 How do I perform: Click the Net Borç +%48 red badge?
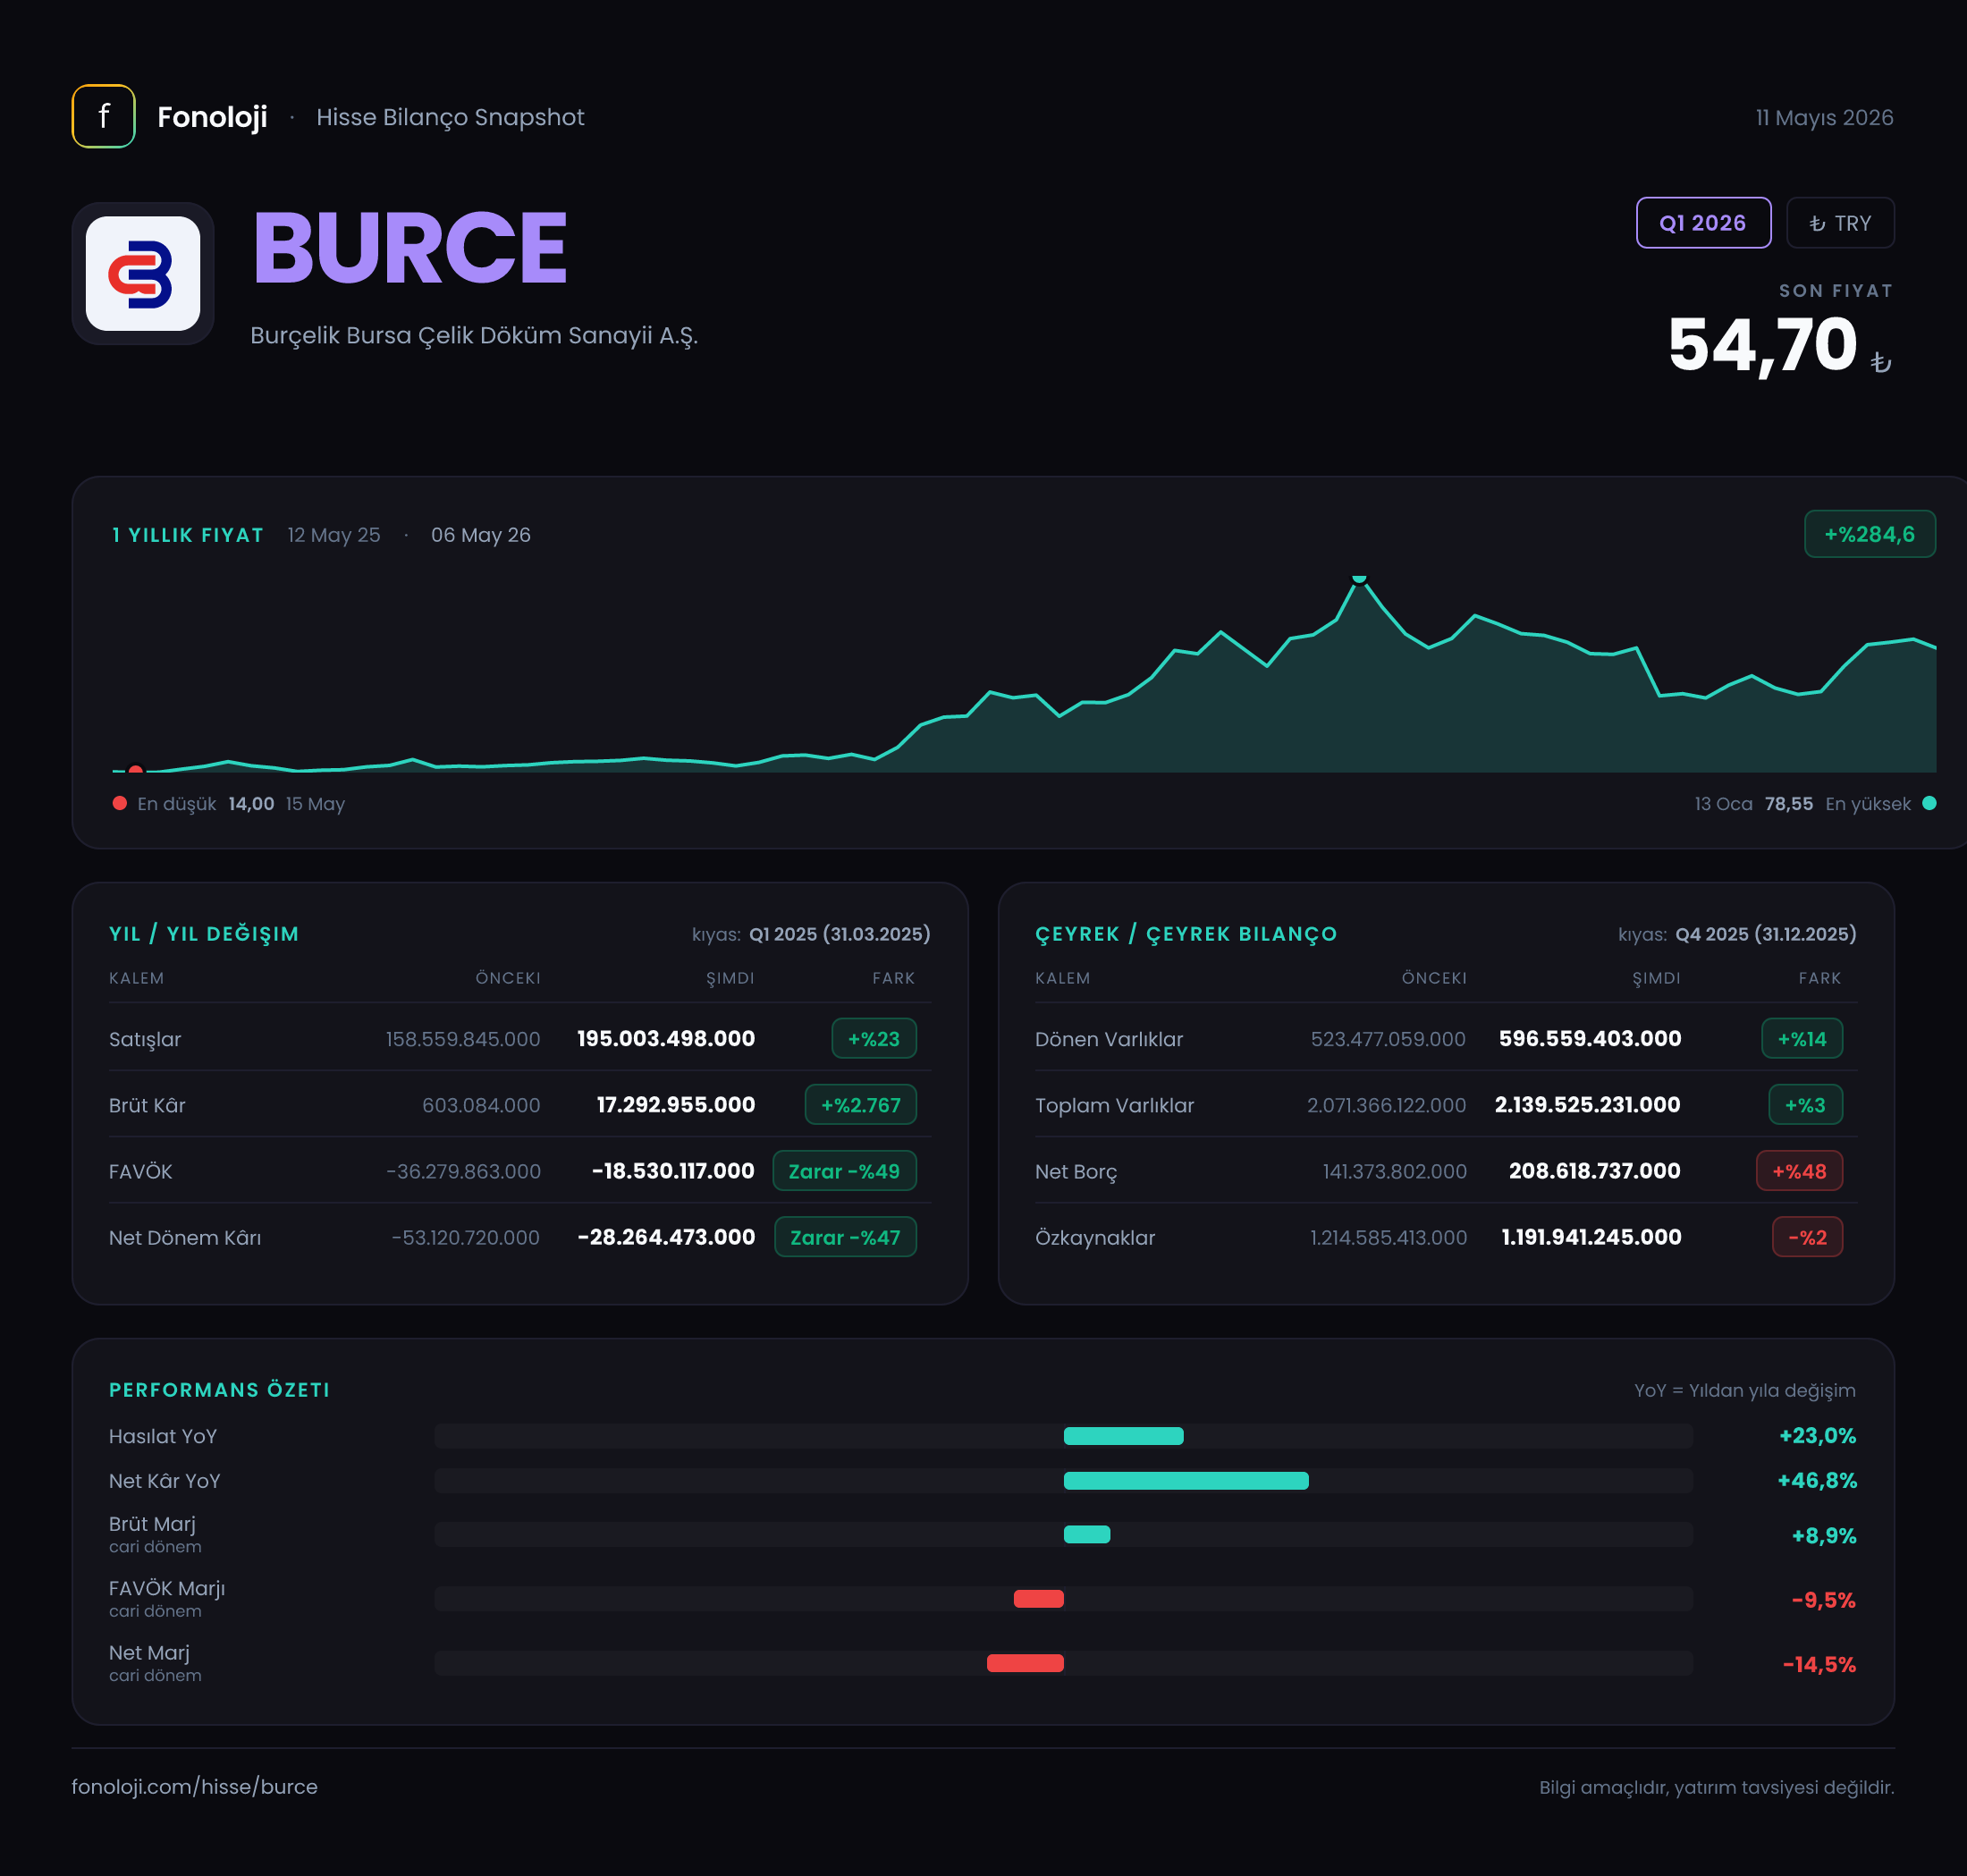tap(1799, 1170)
